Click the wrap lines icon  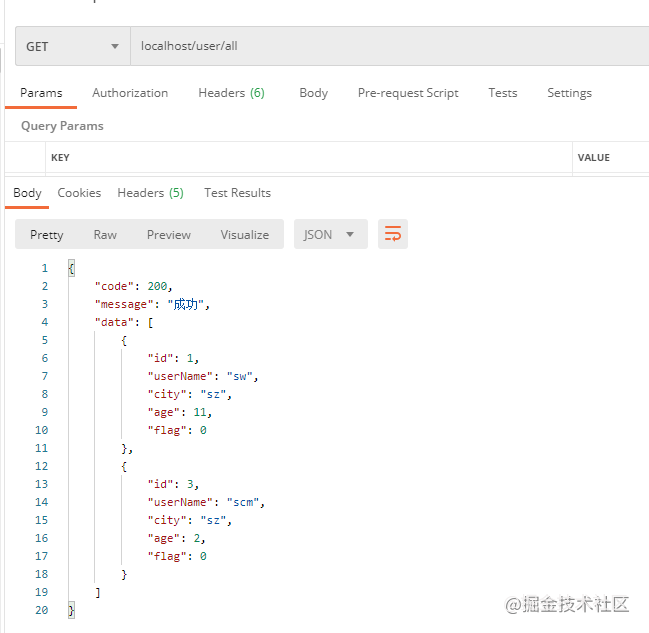(x=393, y=234)
